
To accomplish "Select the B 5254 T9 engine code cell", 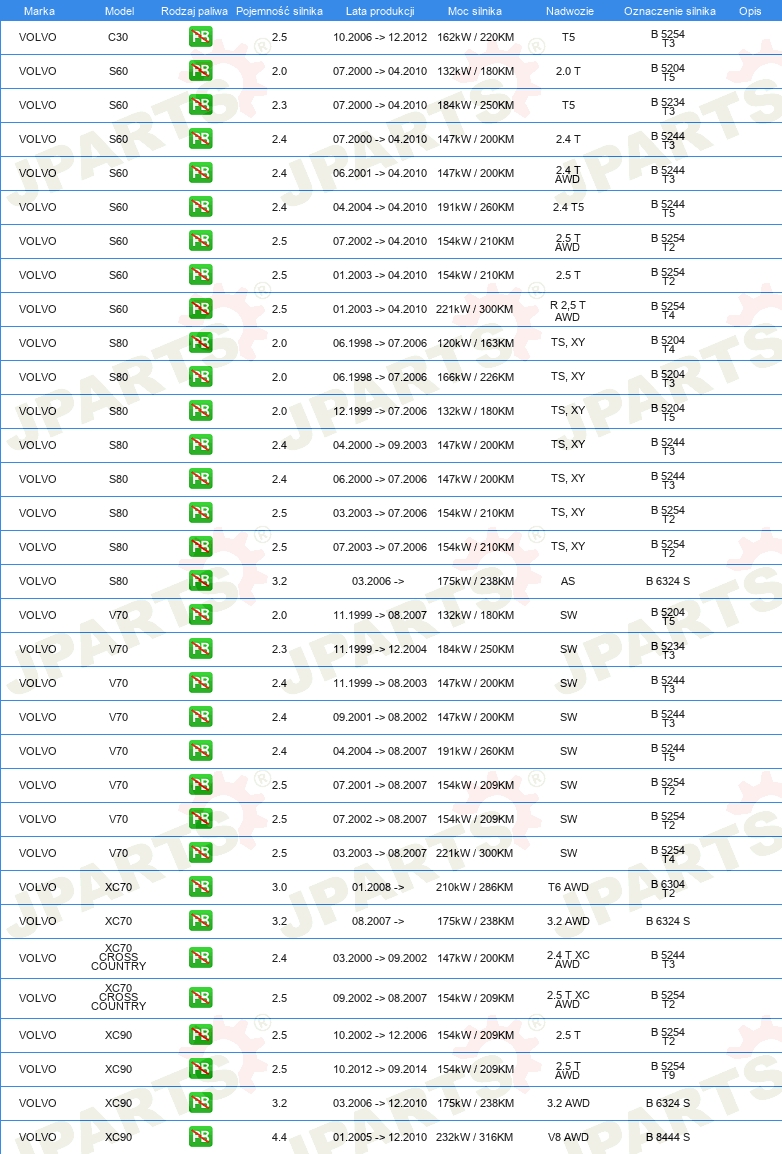I will tap(668, 1070).
